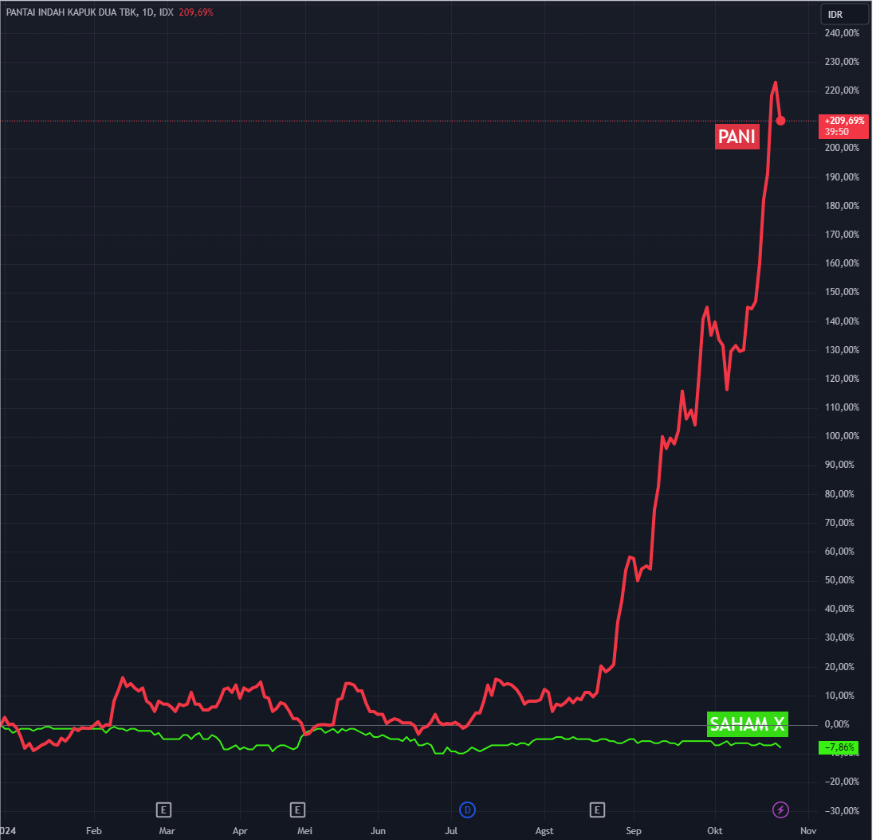Screen dimensions: 873x840
Task: Click the Apr label on the time axis
Action: tap(239, 831)
